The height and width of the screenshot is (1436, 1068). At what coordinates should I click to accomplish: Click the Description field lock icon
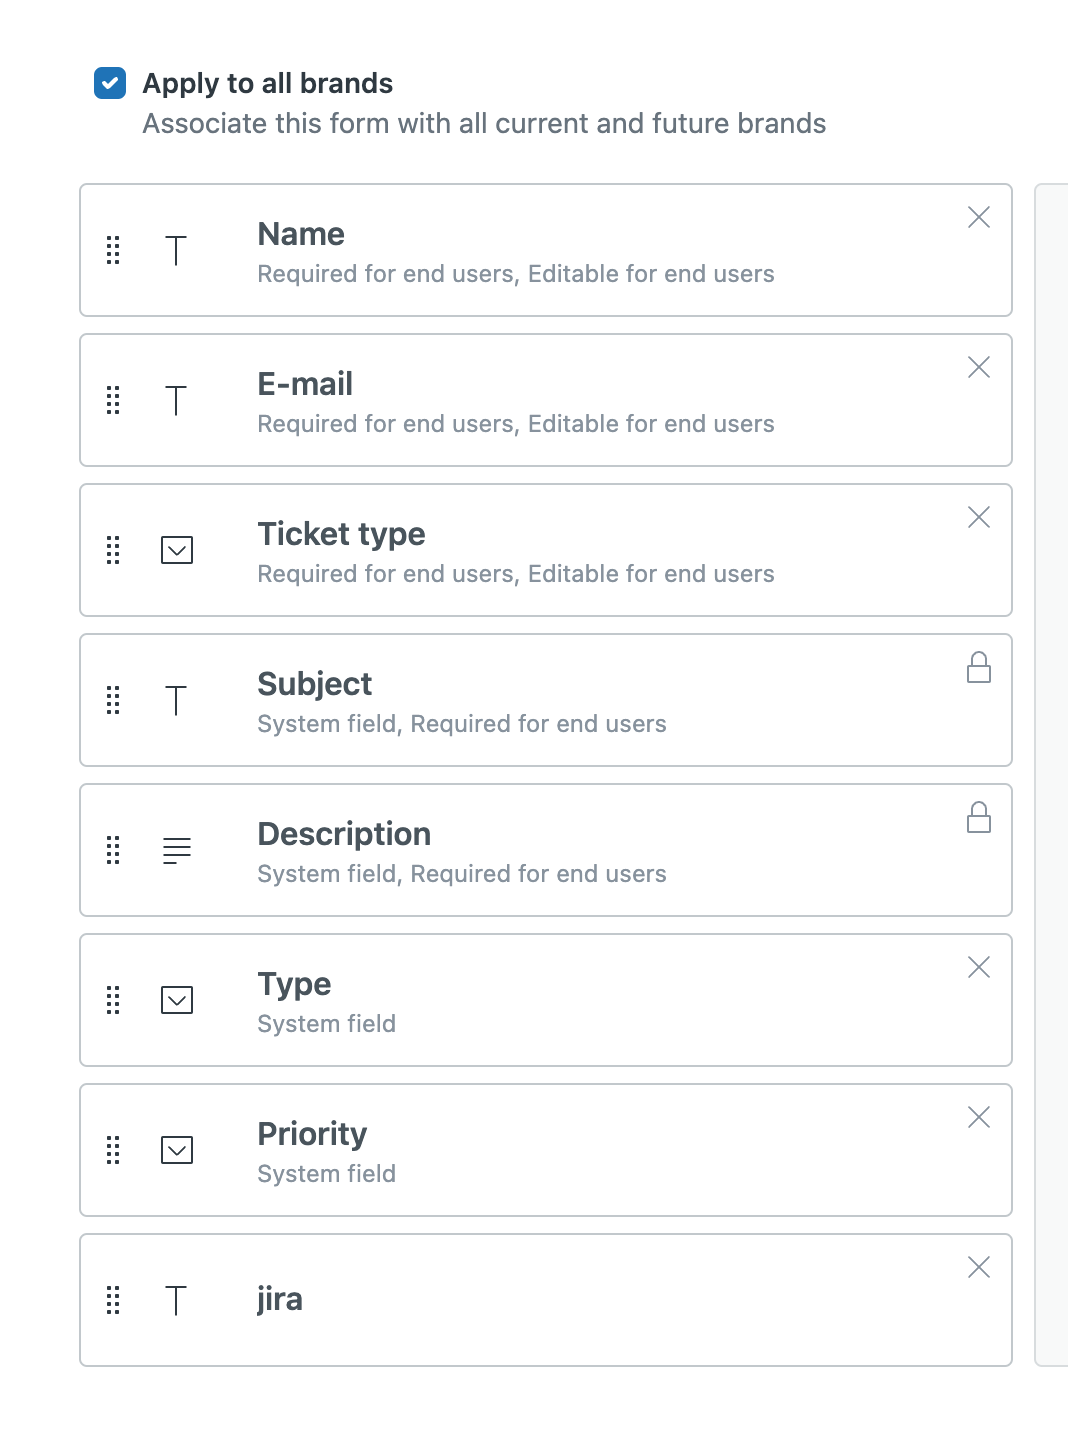pos(979,818)
